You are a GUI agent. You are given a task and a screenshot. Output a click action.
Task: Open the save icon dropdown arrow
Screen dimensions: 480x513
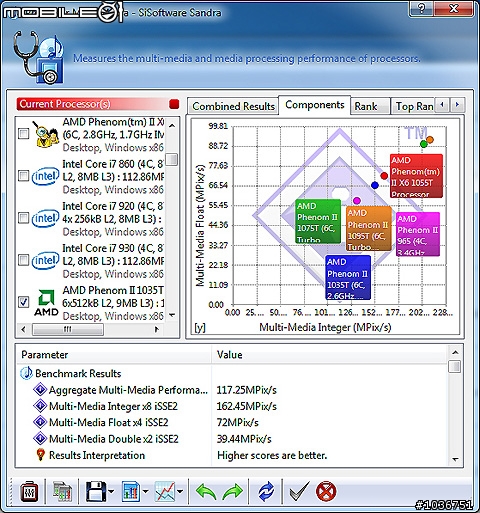[111, 491]
